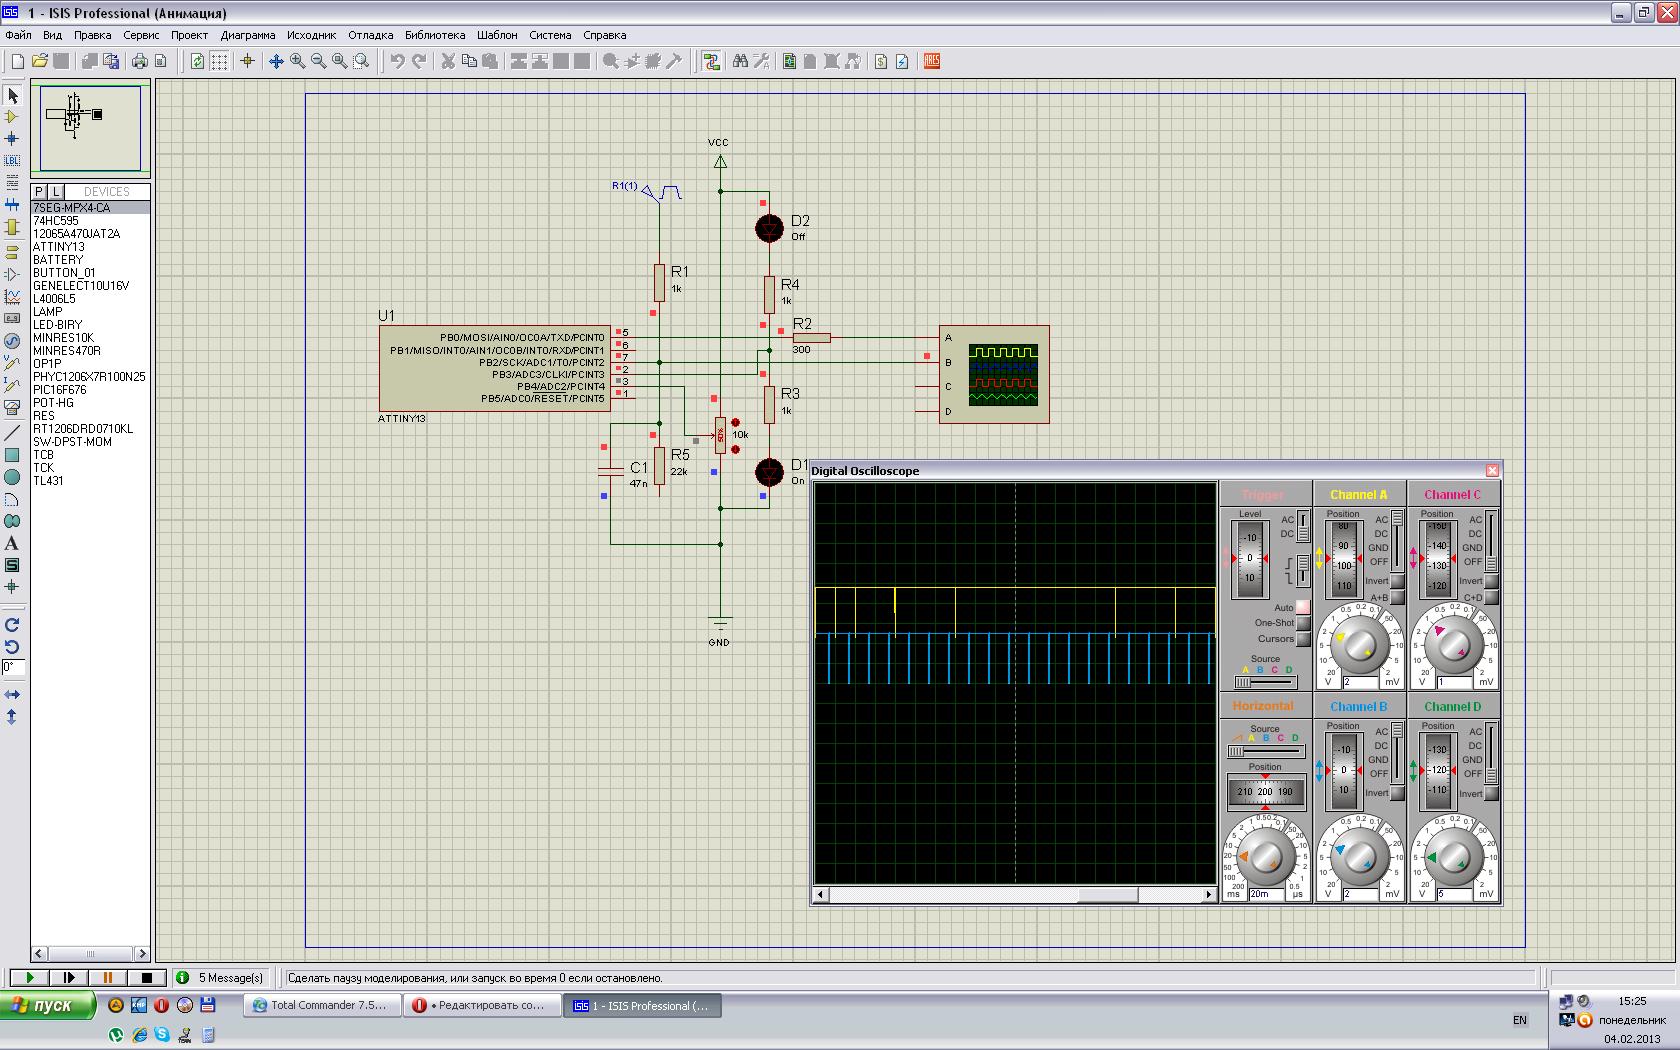
Task: Click the Channel A voltage input field
Action: click(1360, 682)
